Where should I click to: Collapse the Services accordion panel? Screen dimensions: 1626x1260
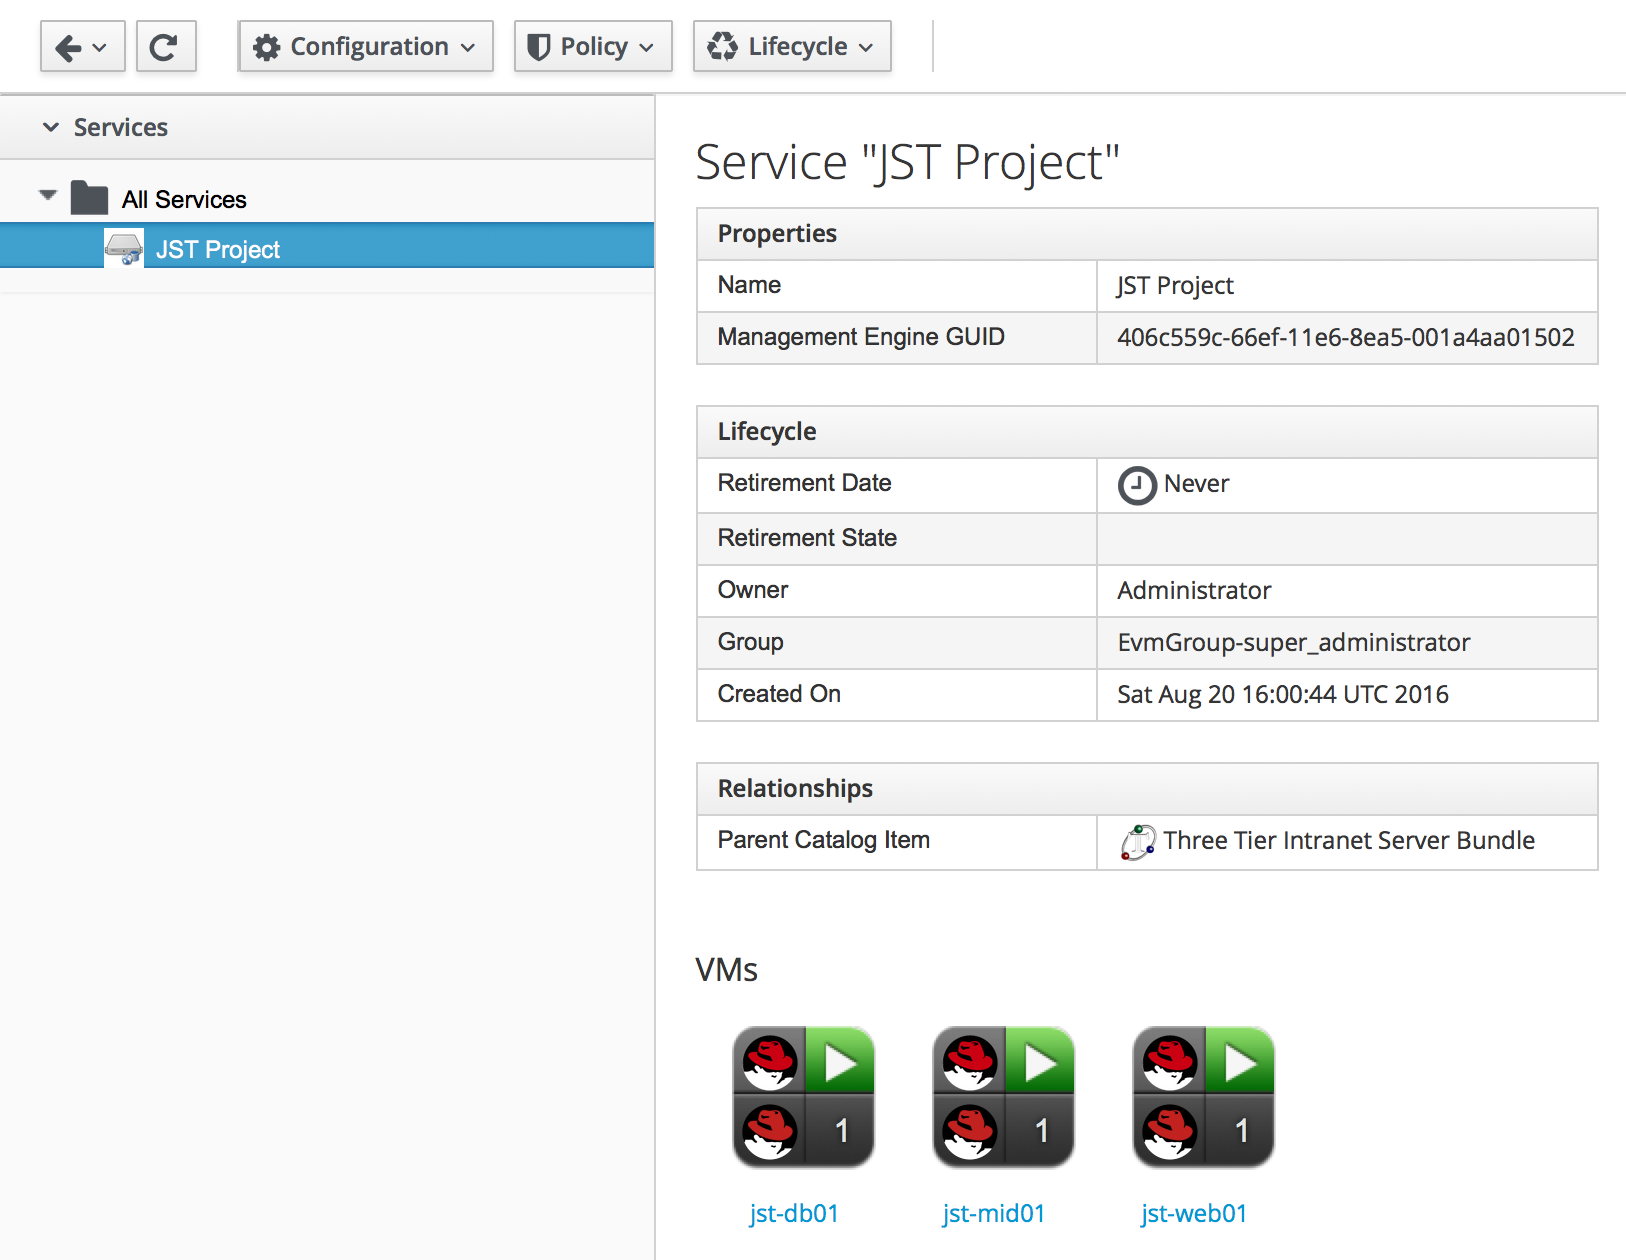click(x=51, y=128)
